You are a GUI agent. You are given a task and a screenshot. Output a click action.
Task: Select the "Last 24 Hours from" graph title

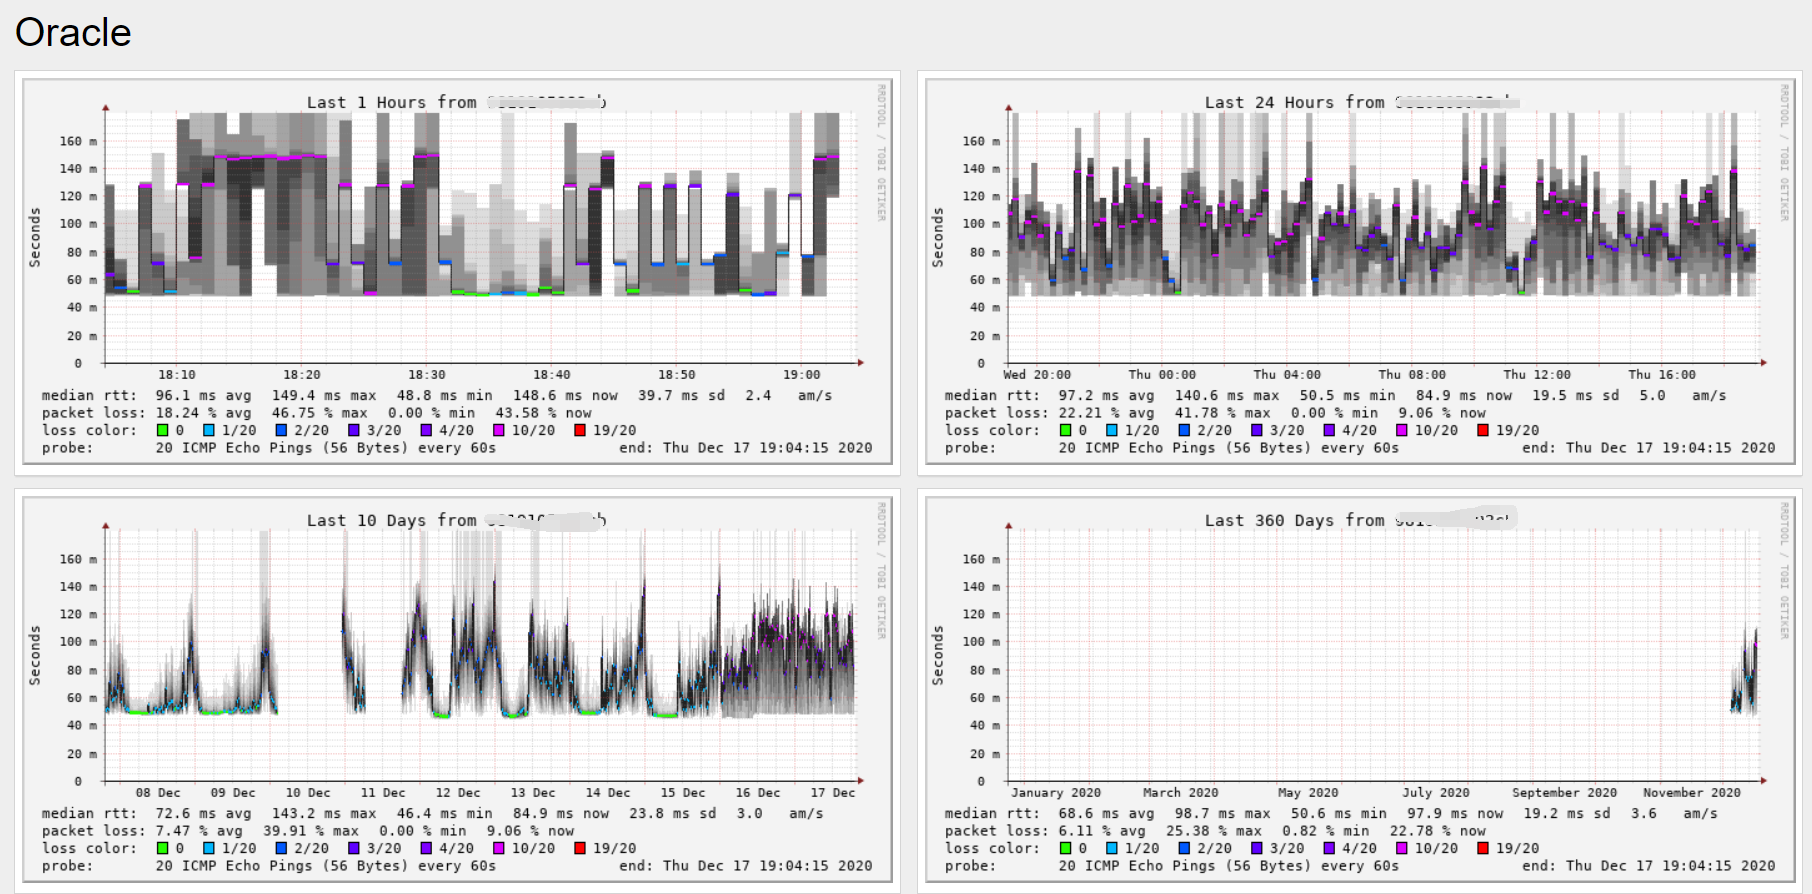pyautogui.click(x=1294, y=102)
